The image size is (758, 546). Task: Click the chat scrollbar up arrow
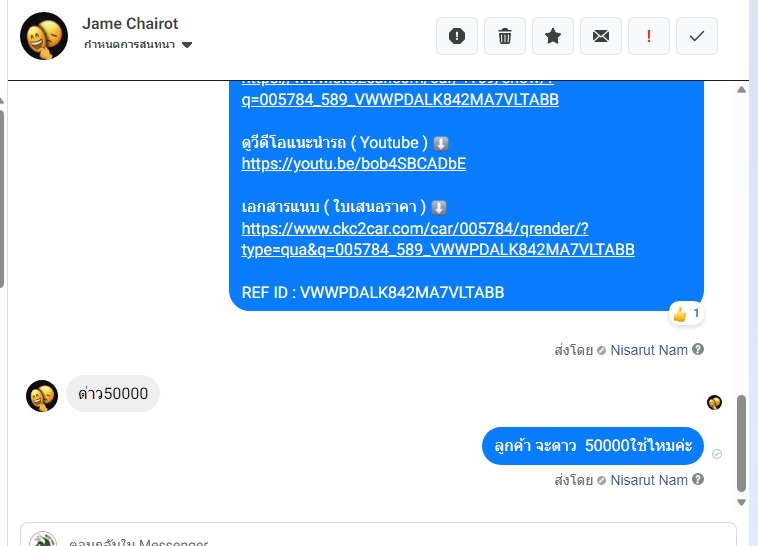click(x=741, y=89)
